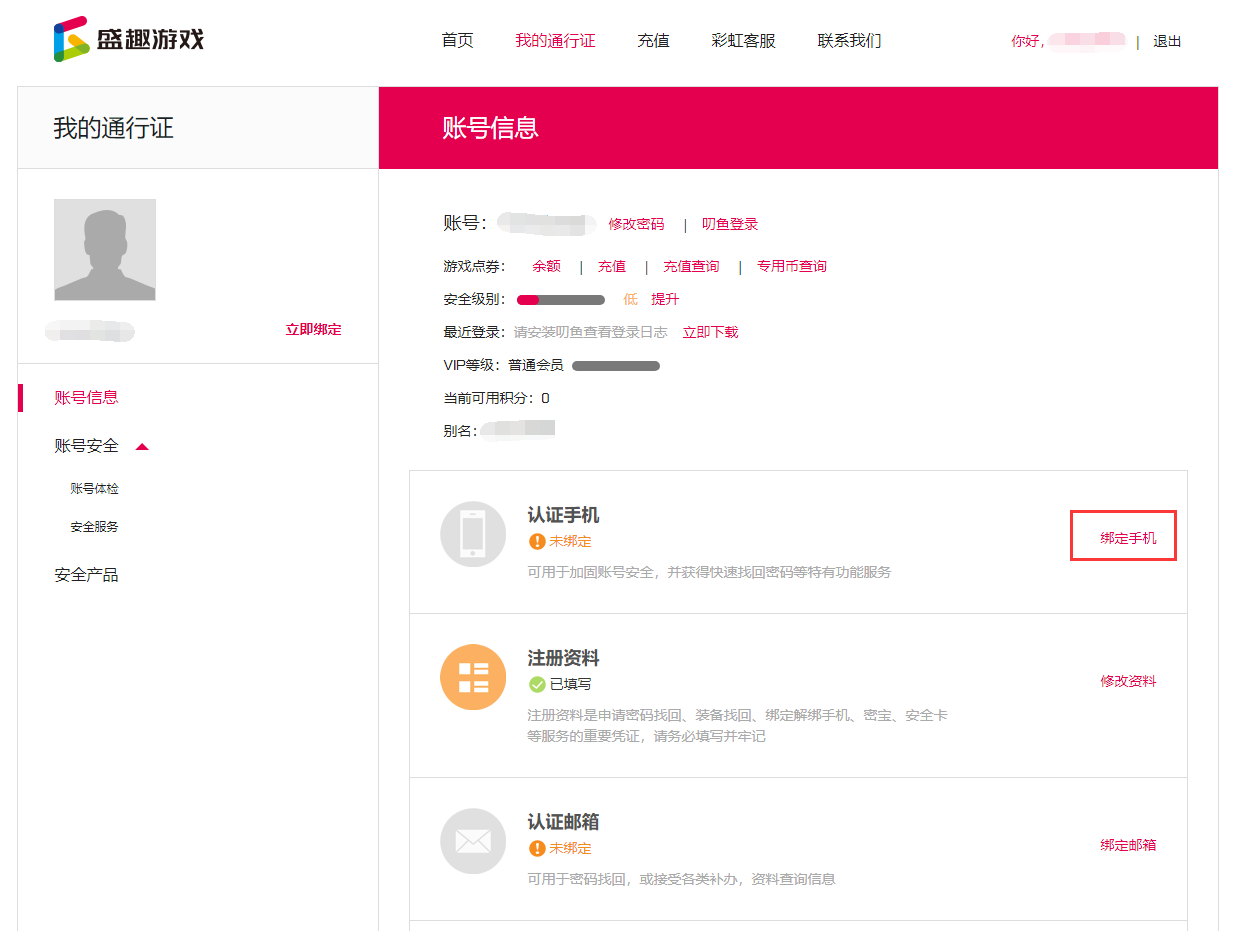1234x931 pixels.
Task: Click 退出 to log out
Action: click(1167, 42)
